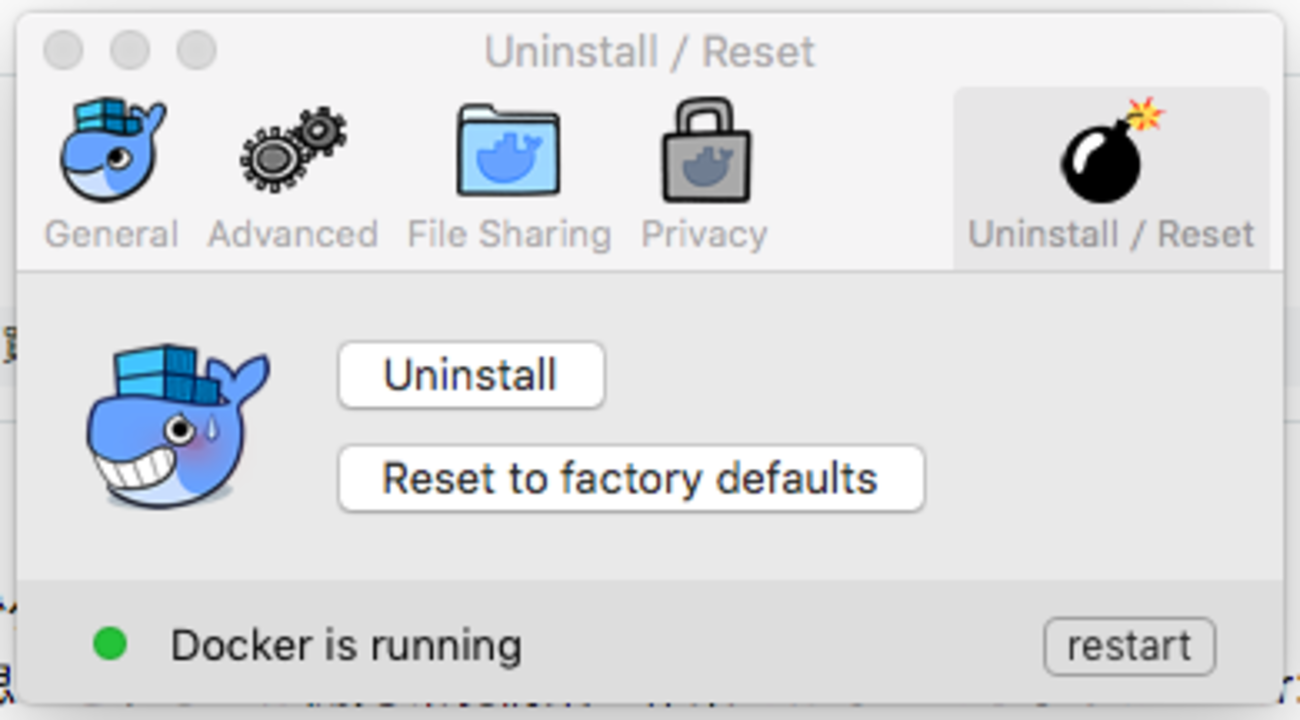Select the File Sharing folder icon
This screenshot has width=1300, height=720.
[x=508, y=150]
